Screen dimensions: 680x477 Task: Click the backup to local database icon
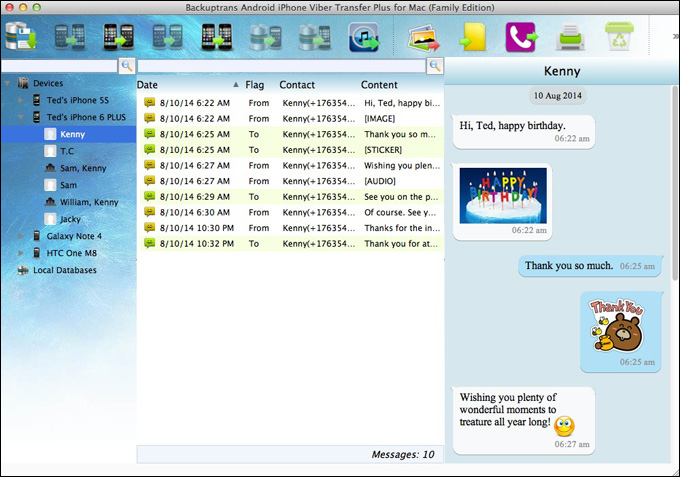point(20,36)
